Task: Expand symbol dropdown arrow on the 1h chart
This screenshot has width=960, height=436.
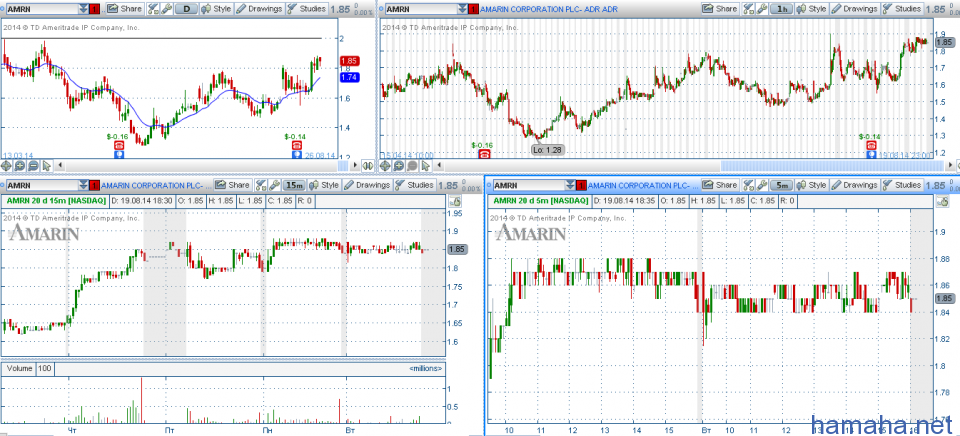Action: pyautogui.click(x=462, y=9)
